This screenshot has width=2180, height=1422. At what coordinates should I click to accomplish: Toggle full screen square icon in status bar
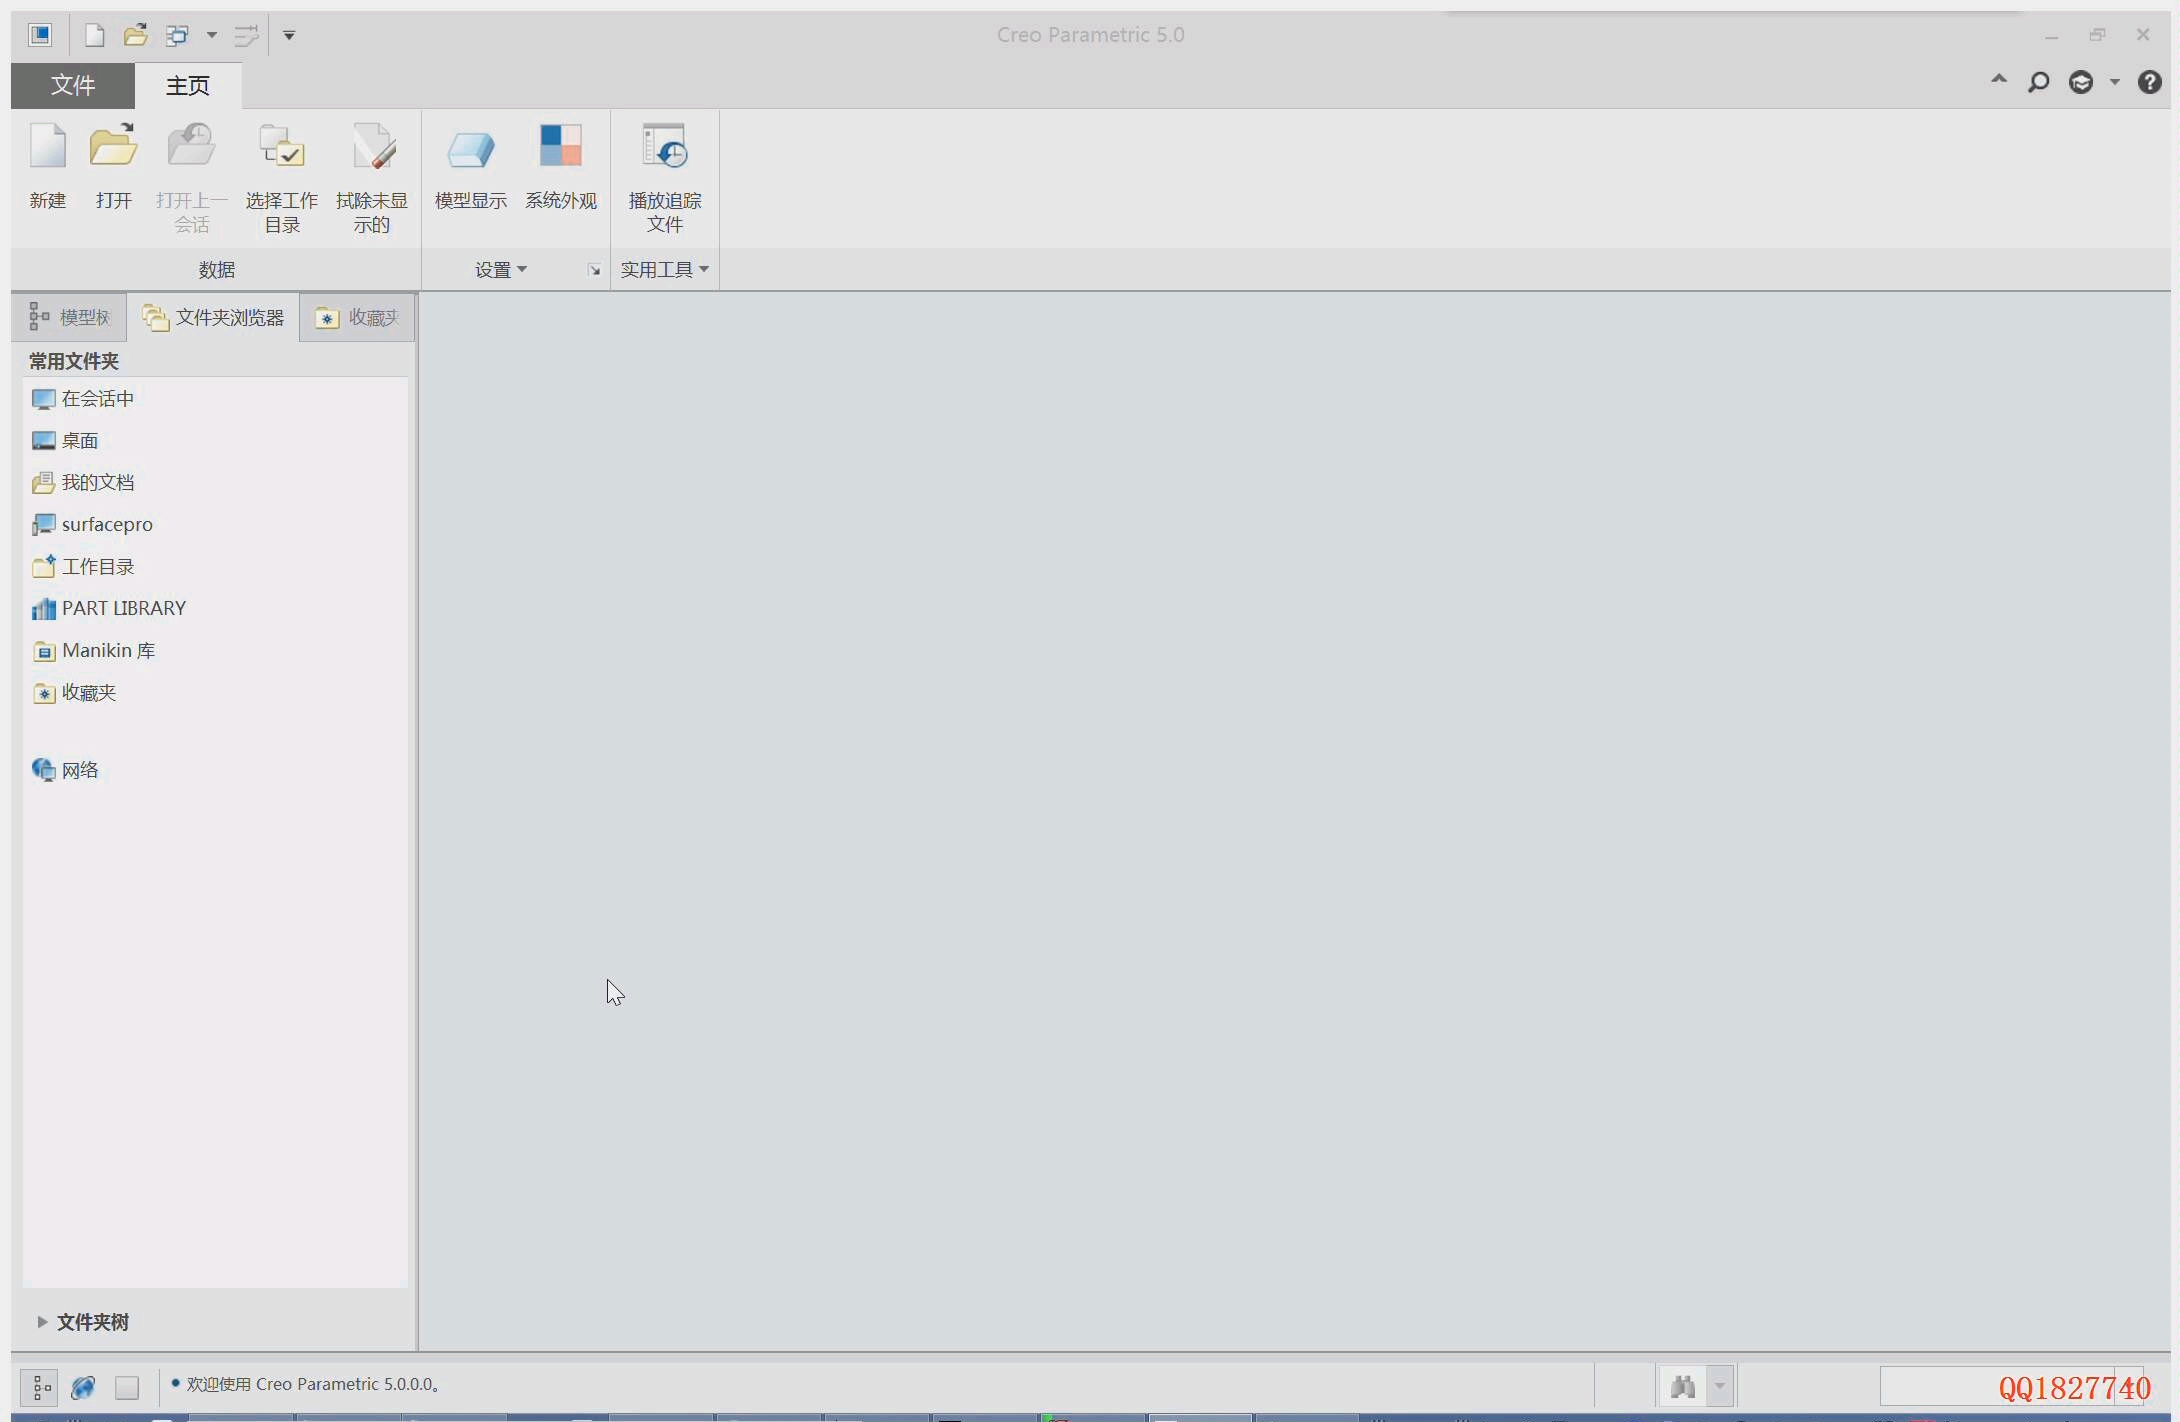pyautogui.click(x=127, y=1387)
